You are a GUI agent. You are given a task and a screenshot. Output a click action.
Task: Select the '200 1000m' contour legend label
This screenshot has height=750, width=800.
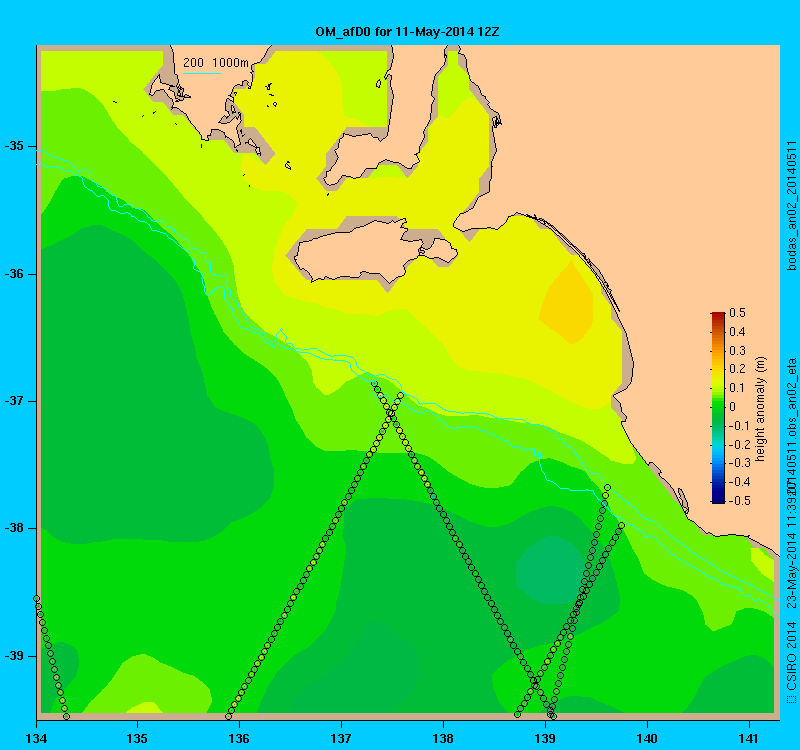click(x=216, y=62)
